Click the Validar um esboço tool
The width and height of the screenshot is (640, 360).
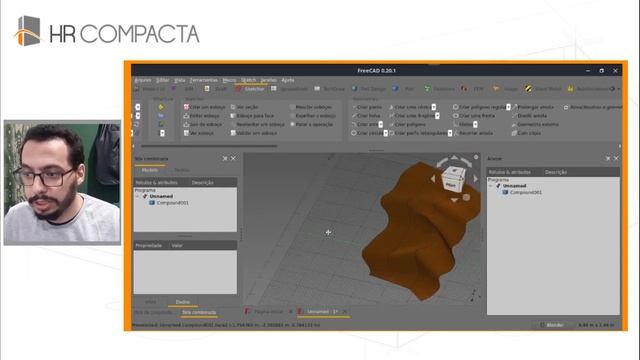click(253, 133)
